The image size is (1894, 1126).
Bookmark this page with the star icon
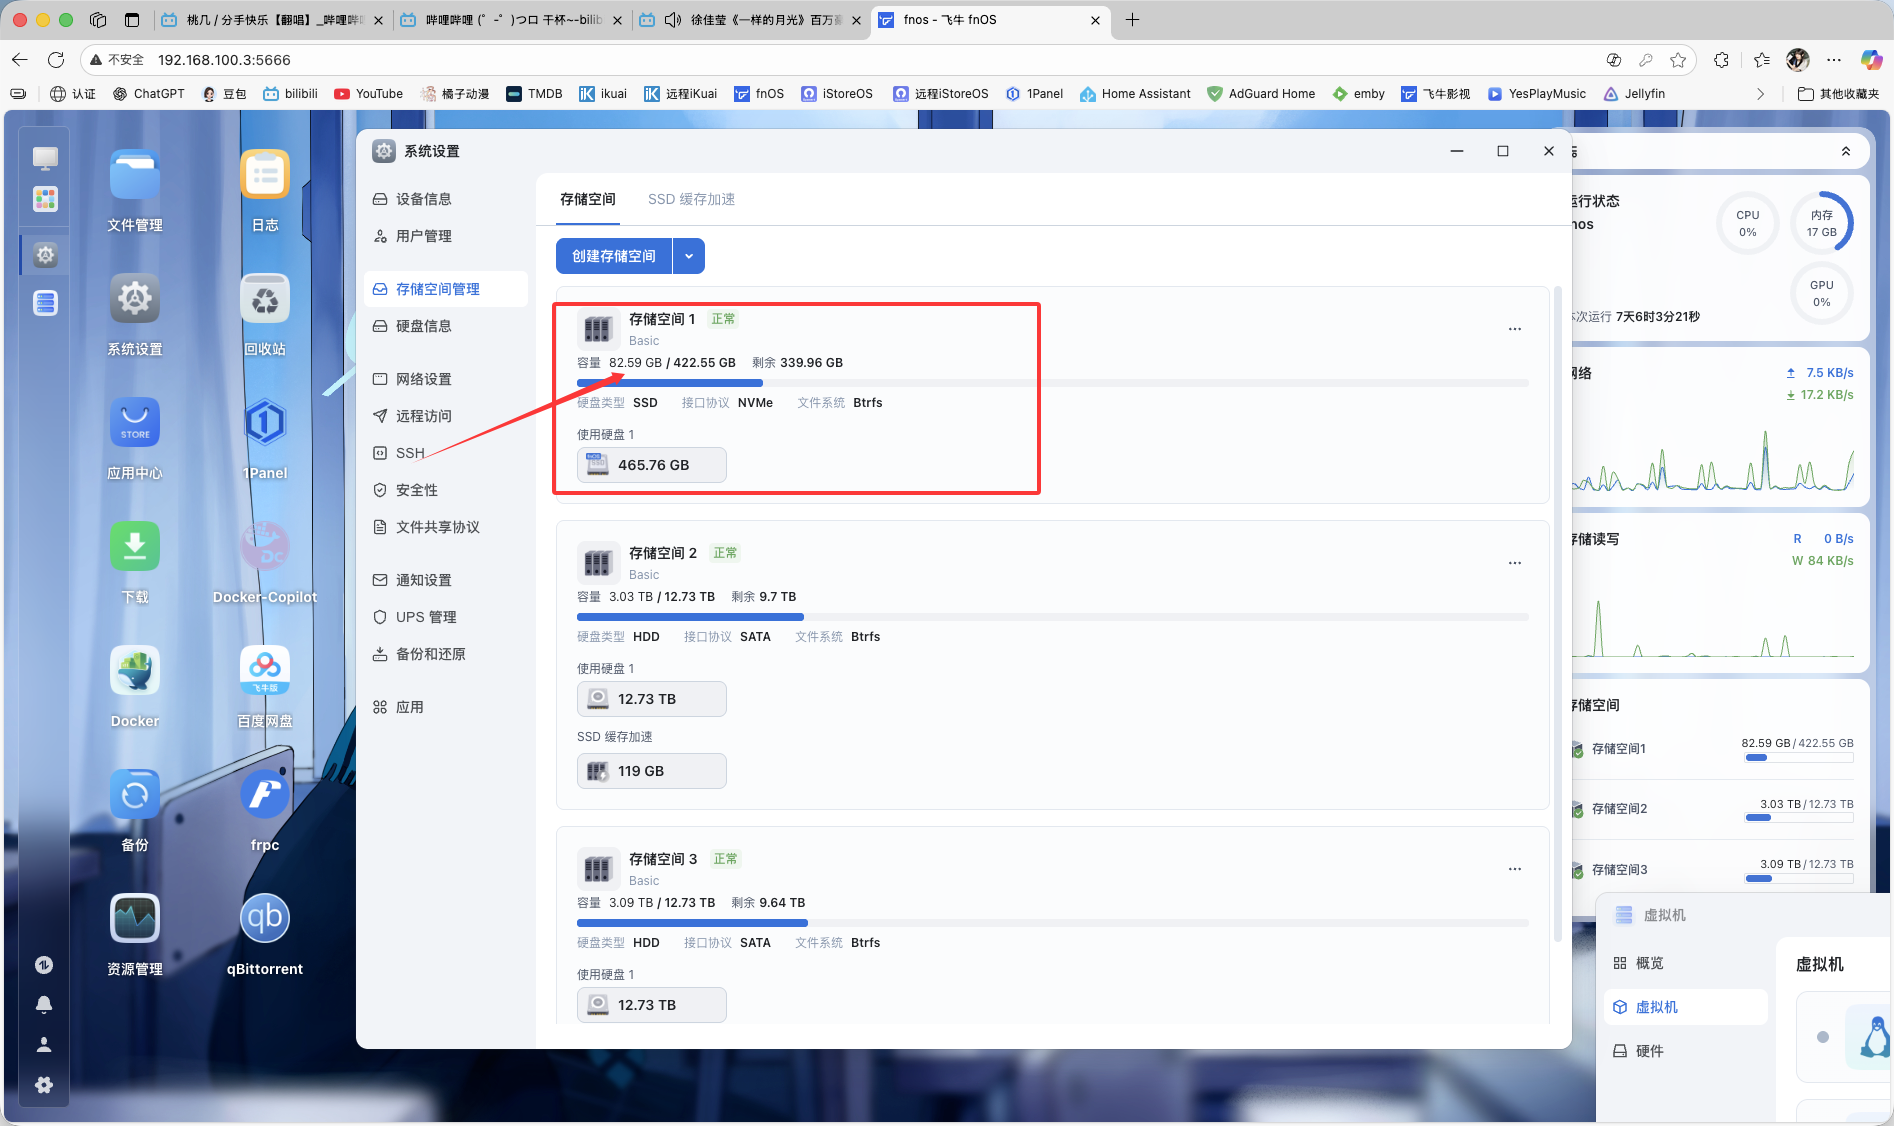[x=1678, y=60]
